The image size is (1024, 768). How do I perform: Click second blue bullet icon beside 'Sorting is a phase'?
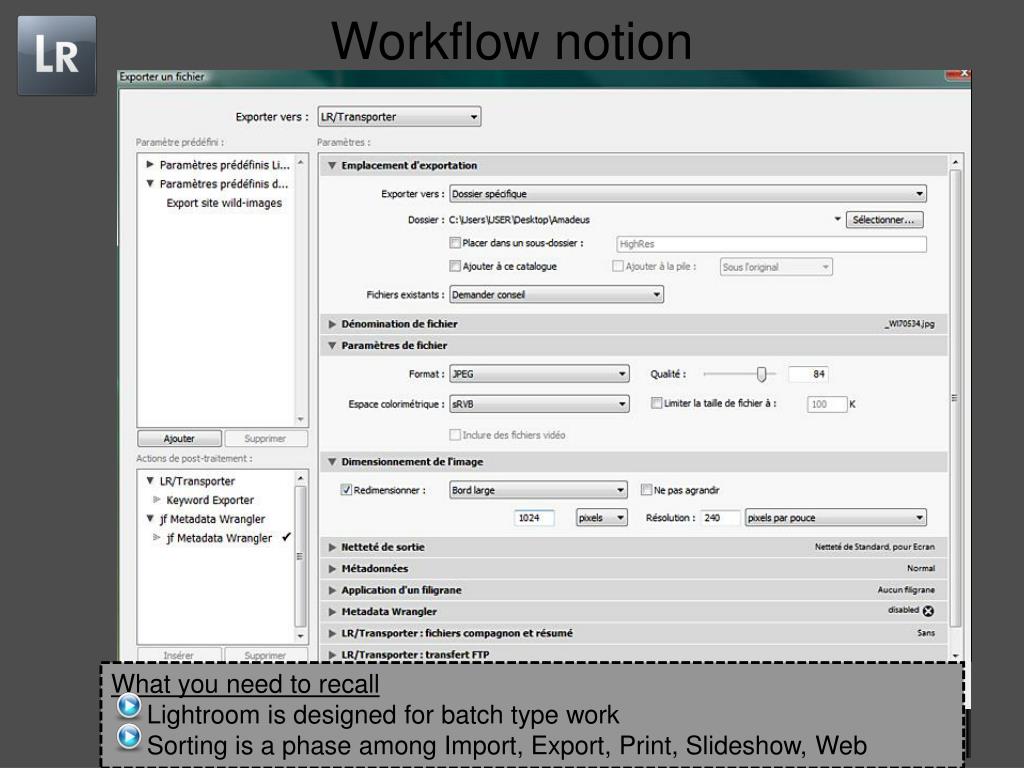point(129,737)
